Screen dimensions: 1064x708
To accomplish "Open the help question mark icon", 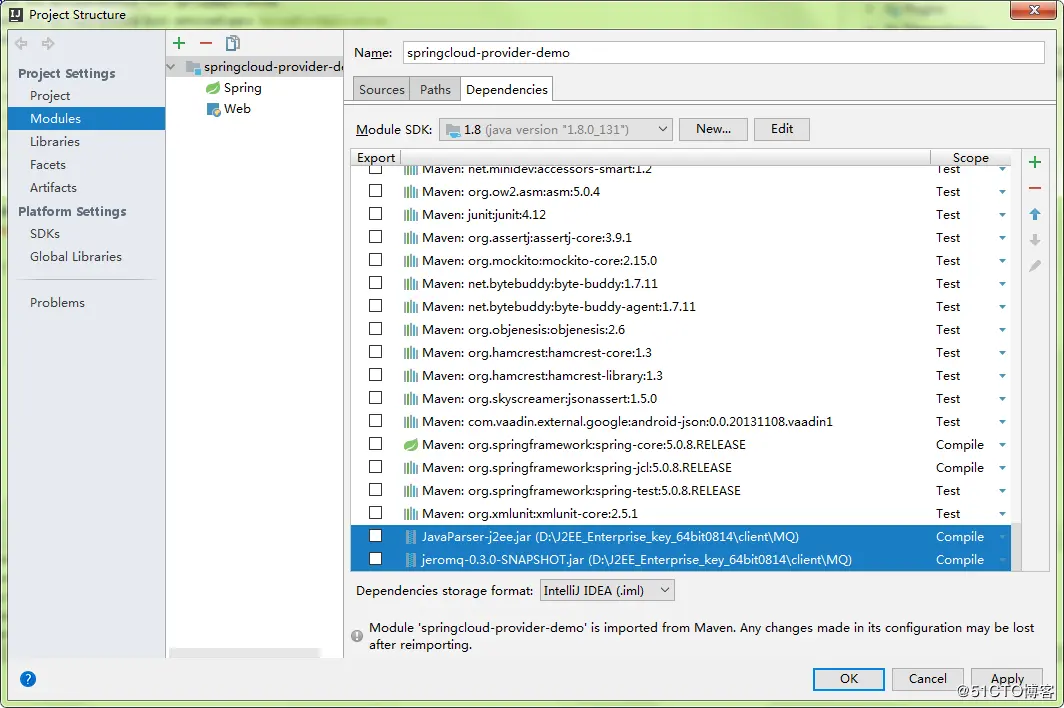I will pyautogui.click(x=28, y=679).
